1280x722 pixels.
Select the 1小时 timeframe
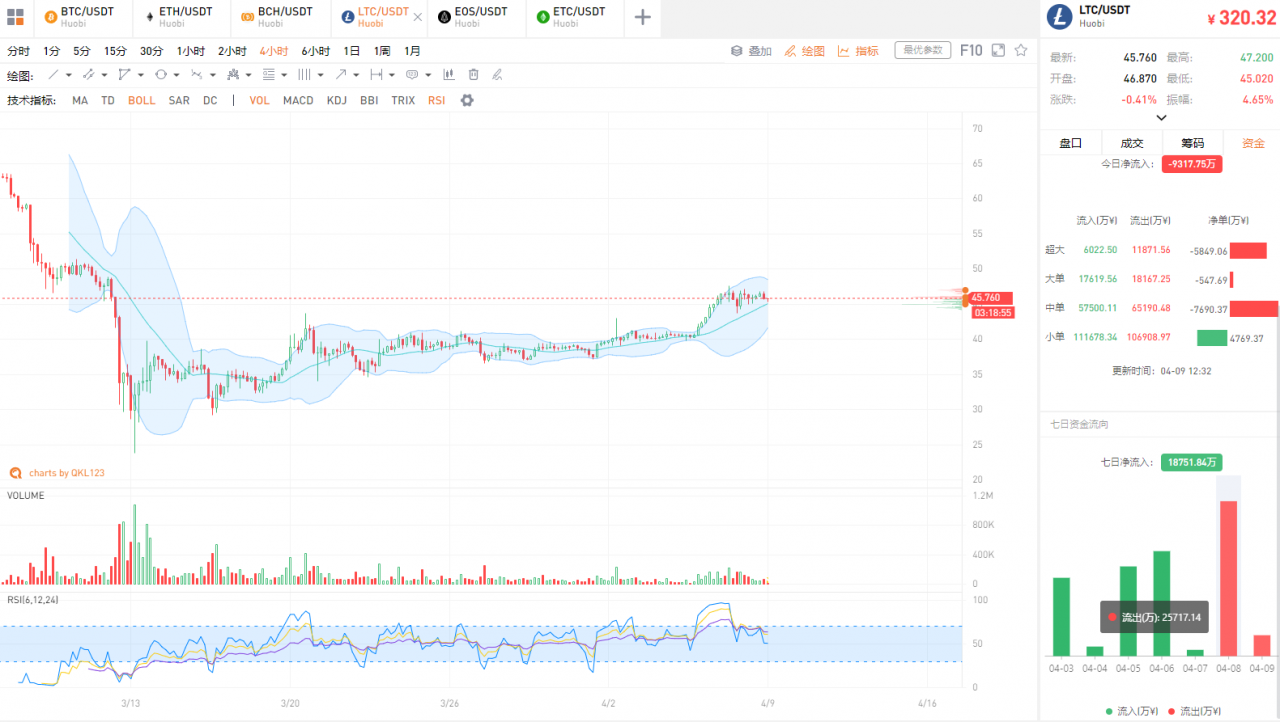(x=191, y=51)
